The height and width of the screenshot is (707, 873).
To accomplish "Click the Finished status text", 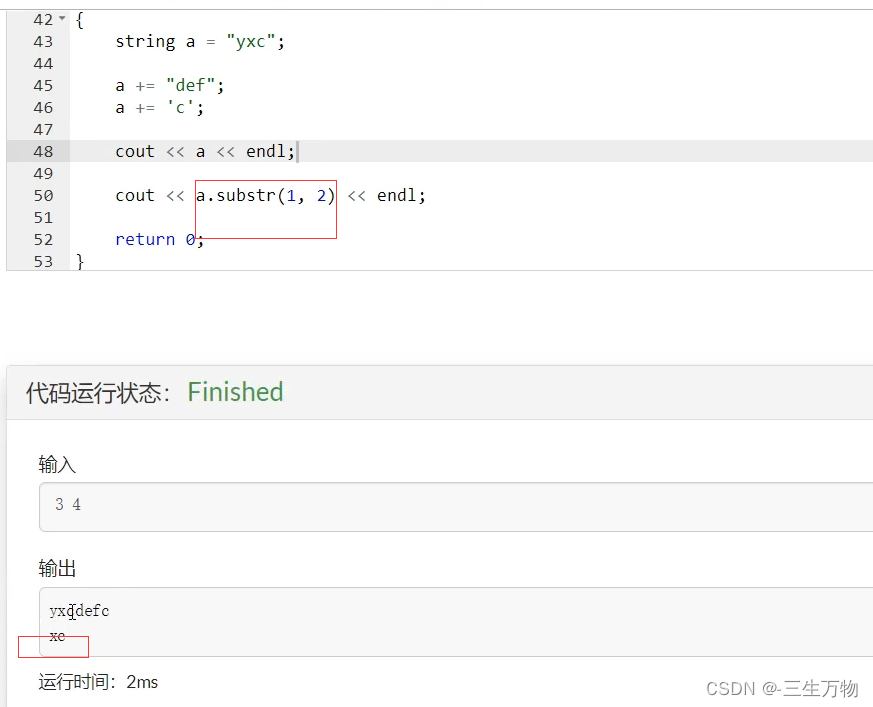I will 236,392.
